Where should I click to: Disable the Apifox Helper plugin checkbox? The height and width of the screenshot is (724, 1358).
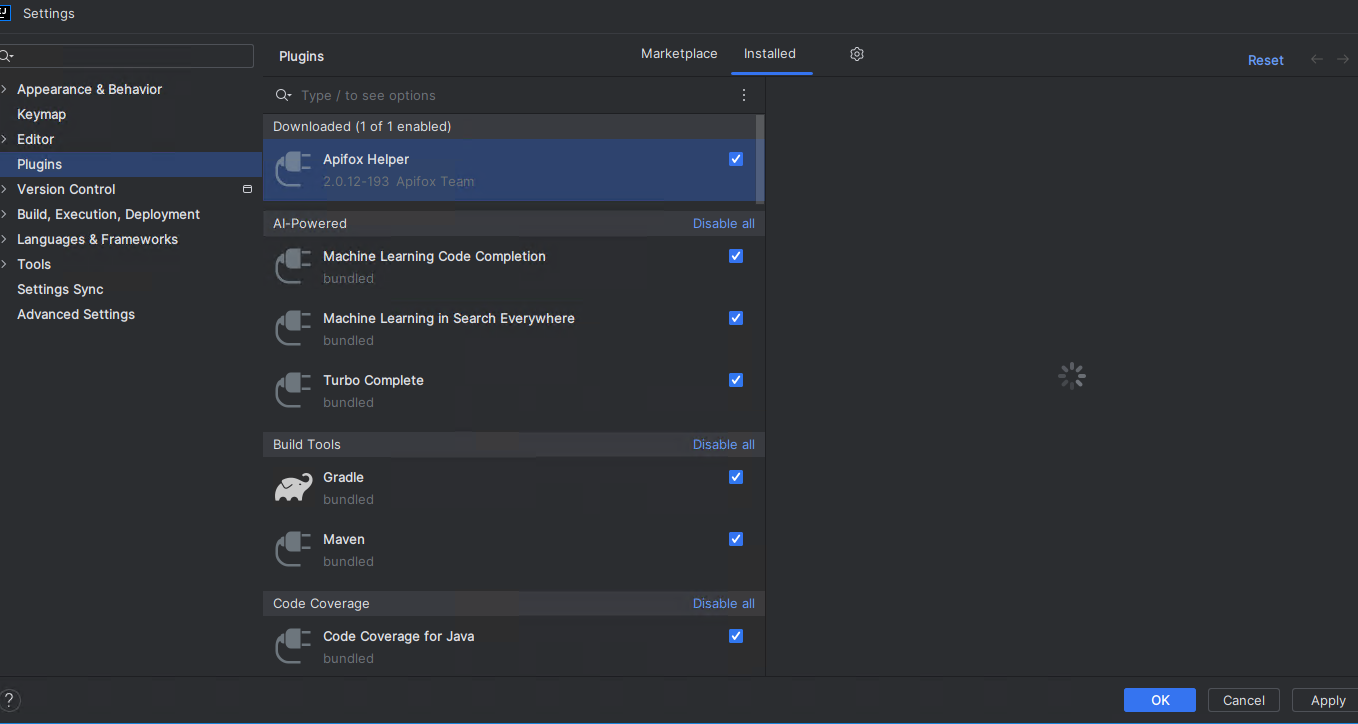[736, 159]
